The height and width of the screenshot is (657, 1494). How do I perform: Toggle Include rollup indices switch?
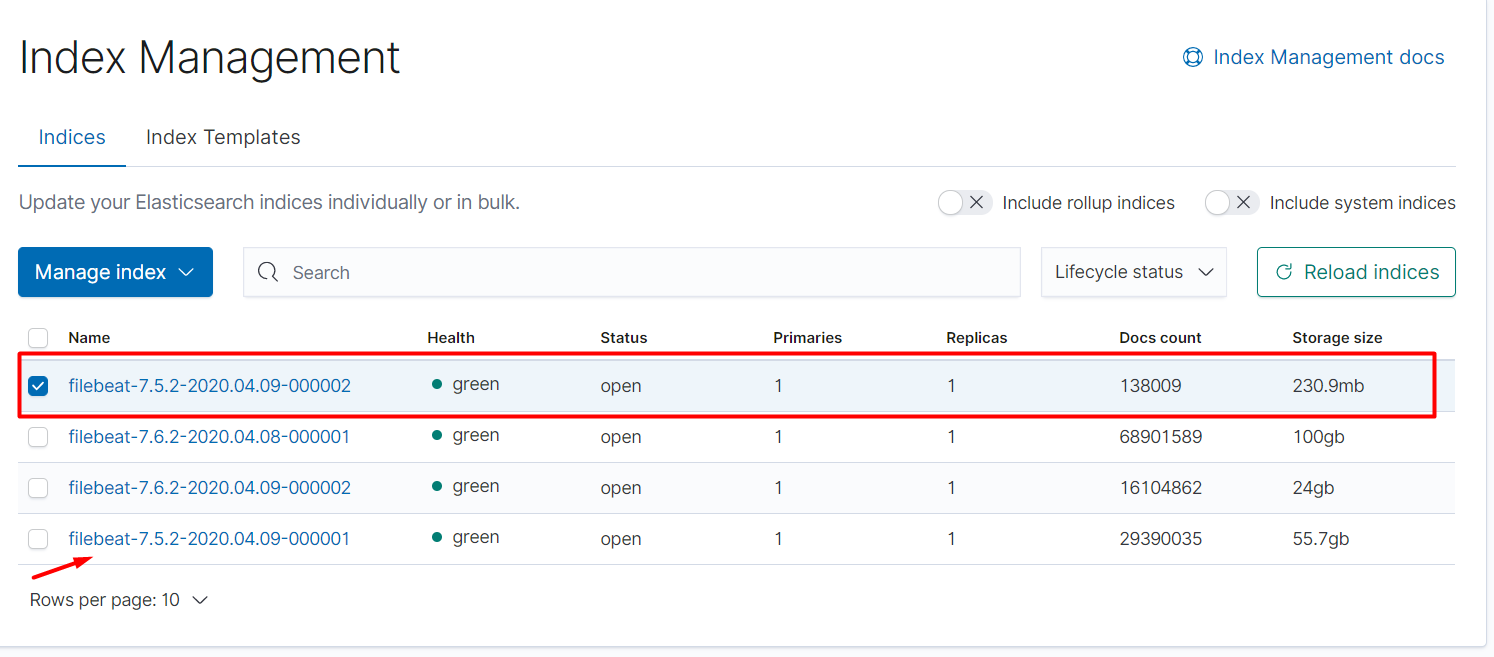(965, 203)
